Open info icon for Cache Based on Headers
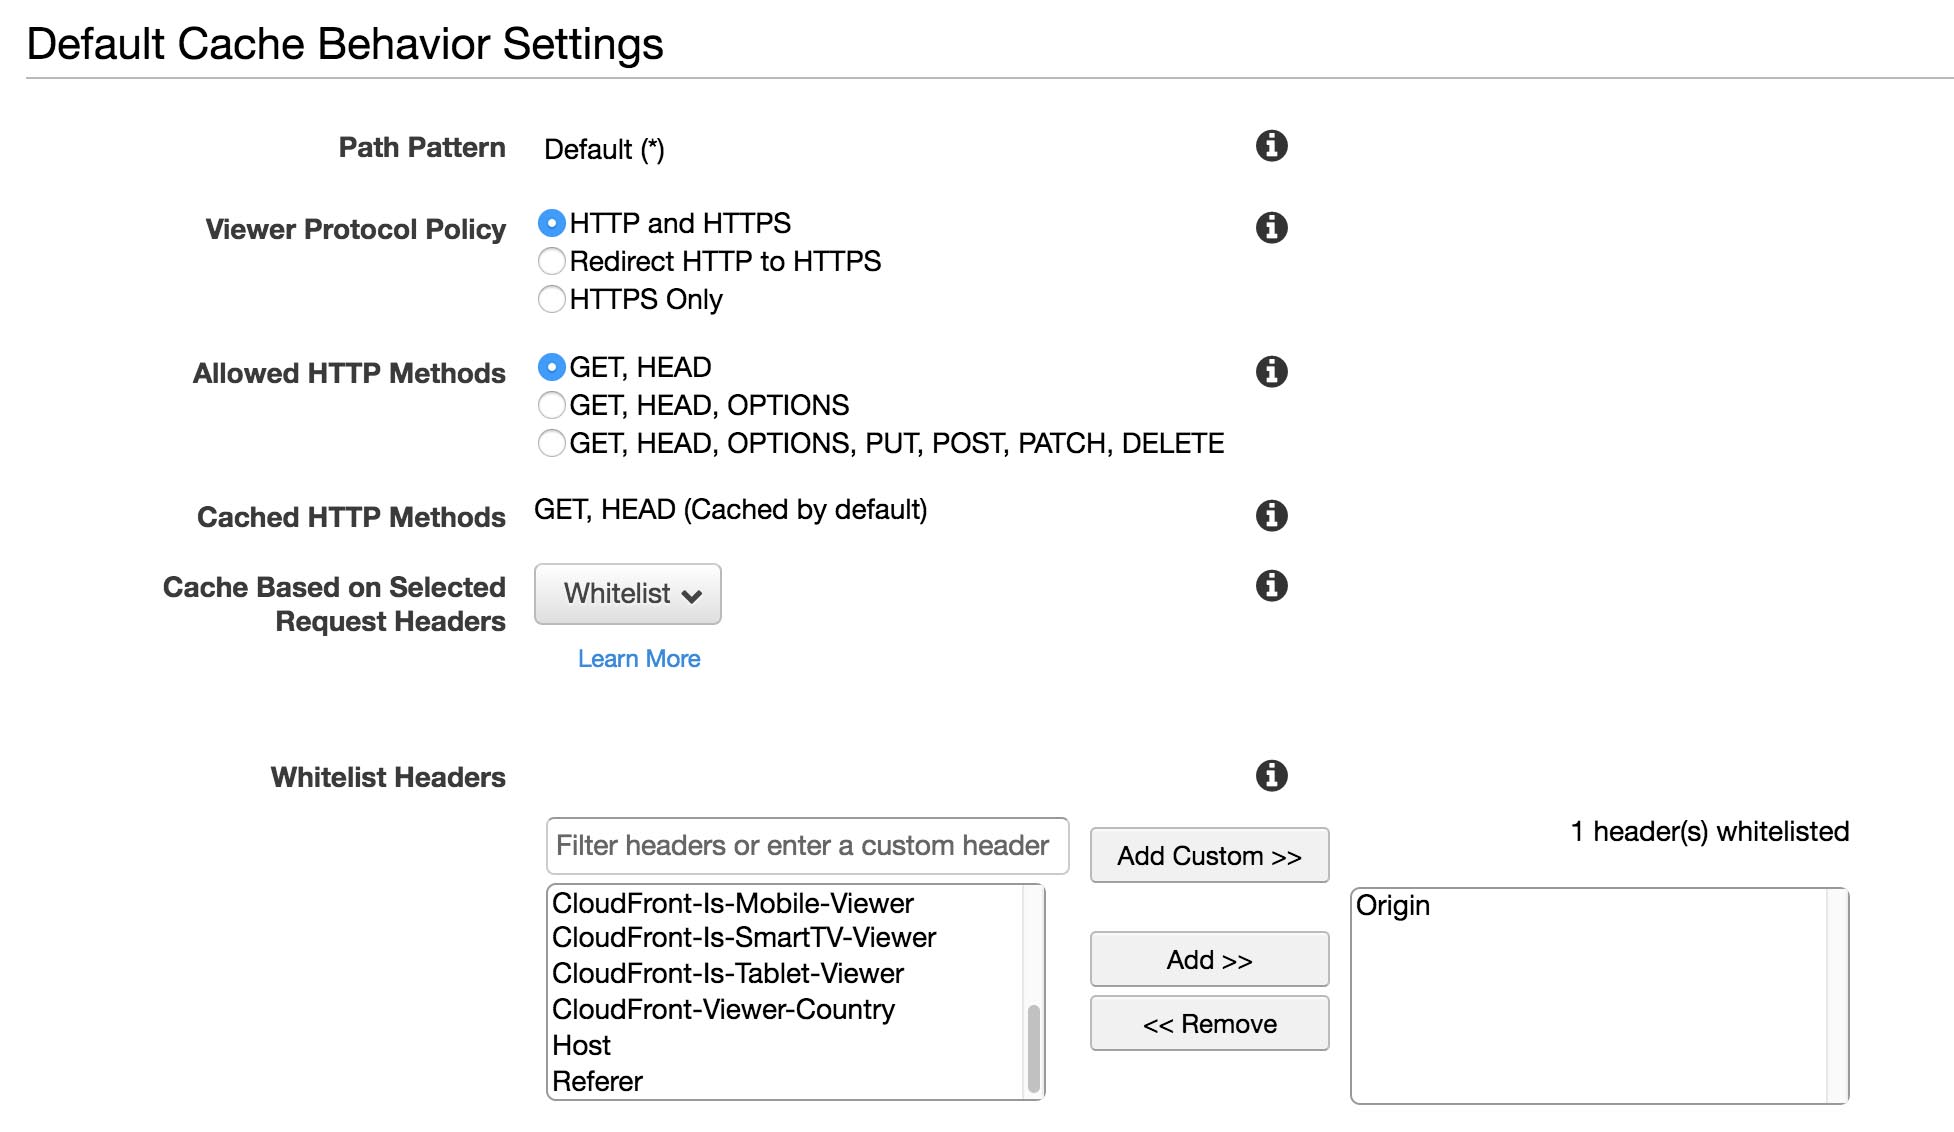This screenshot has width=1954, height=1132. 1271,586
